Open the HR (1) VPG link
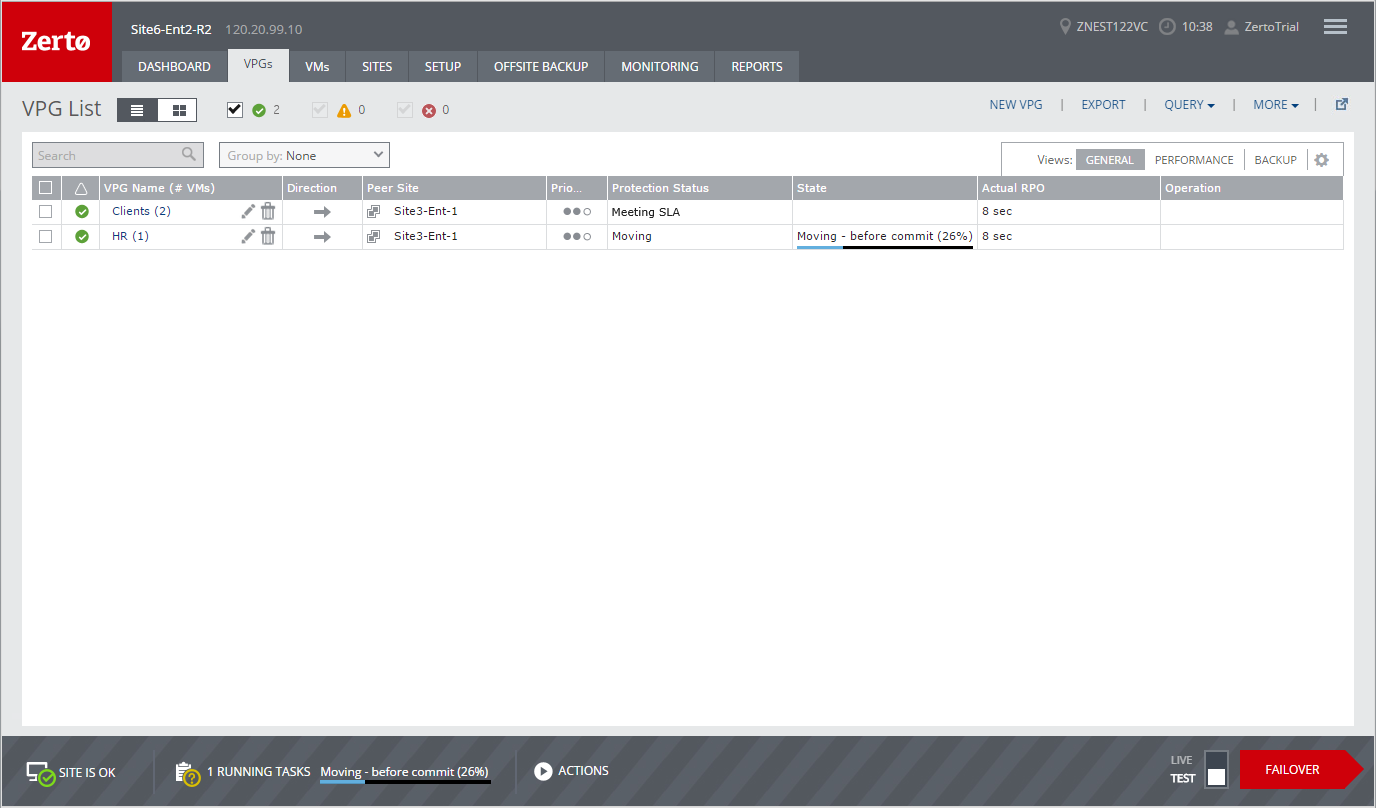1376x808 pixels. coord(130,236)
